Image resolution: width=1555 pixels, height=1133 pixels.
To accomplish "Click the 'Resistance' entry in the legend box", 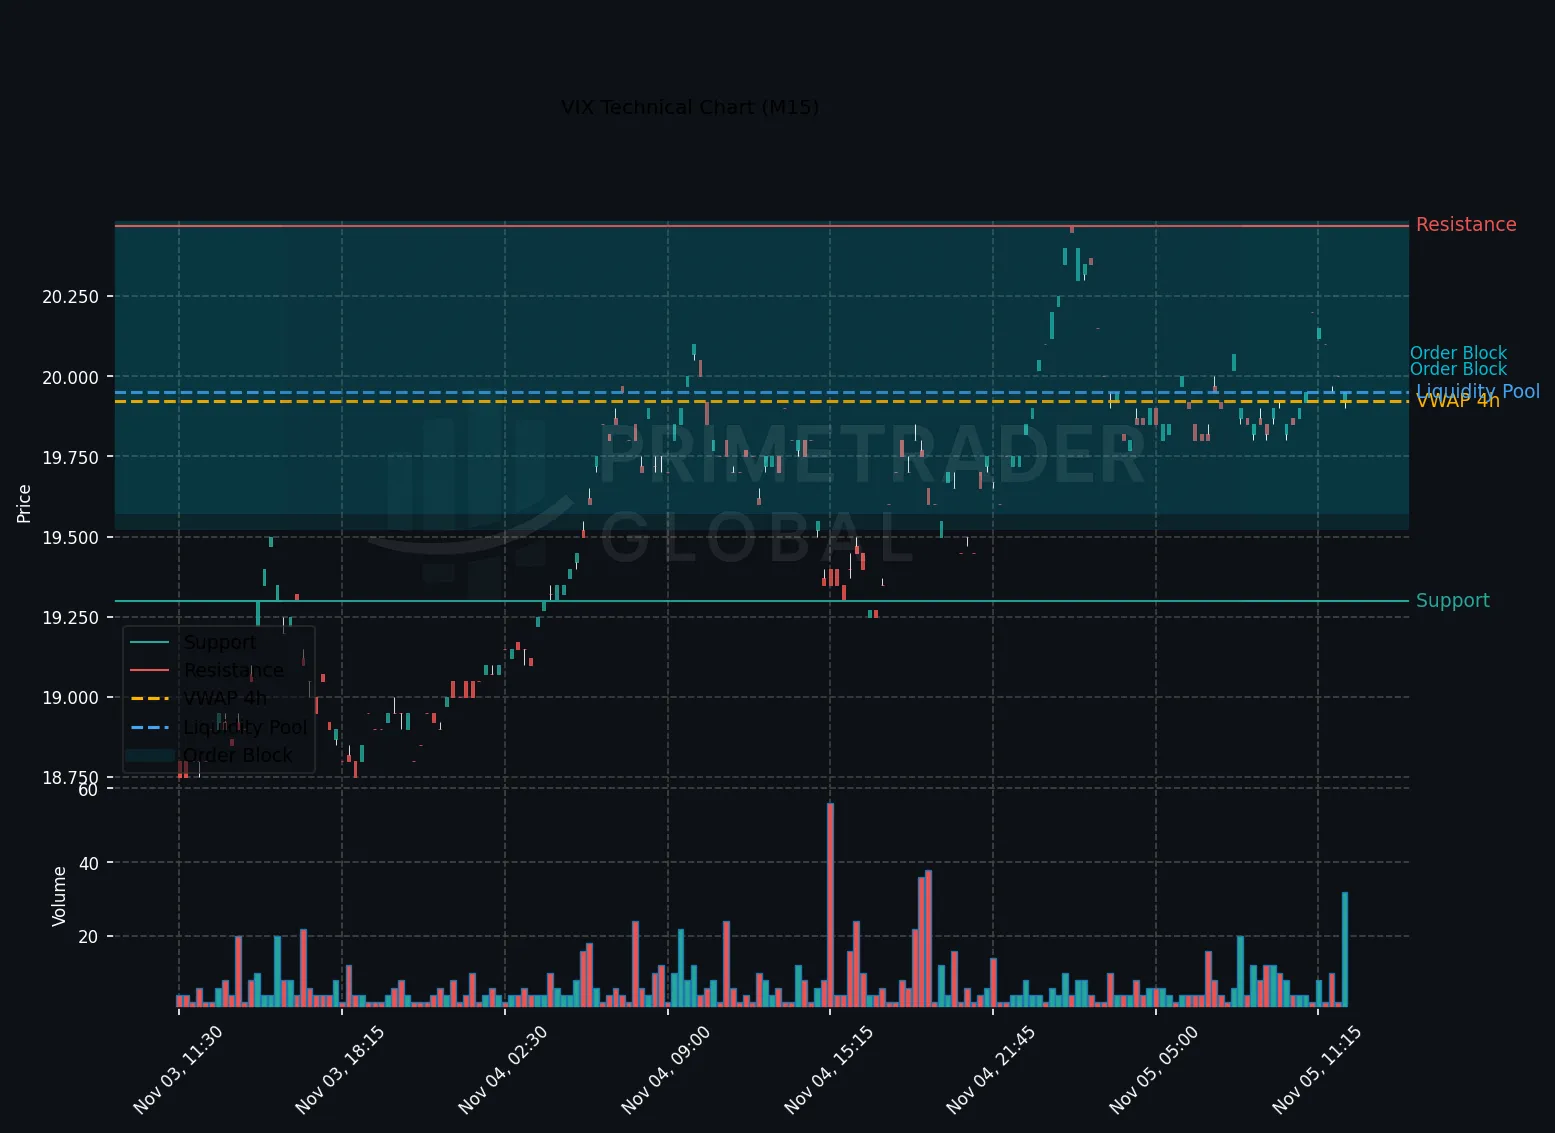I will 234,670.
